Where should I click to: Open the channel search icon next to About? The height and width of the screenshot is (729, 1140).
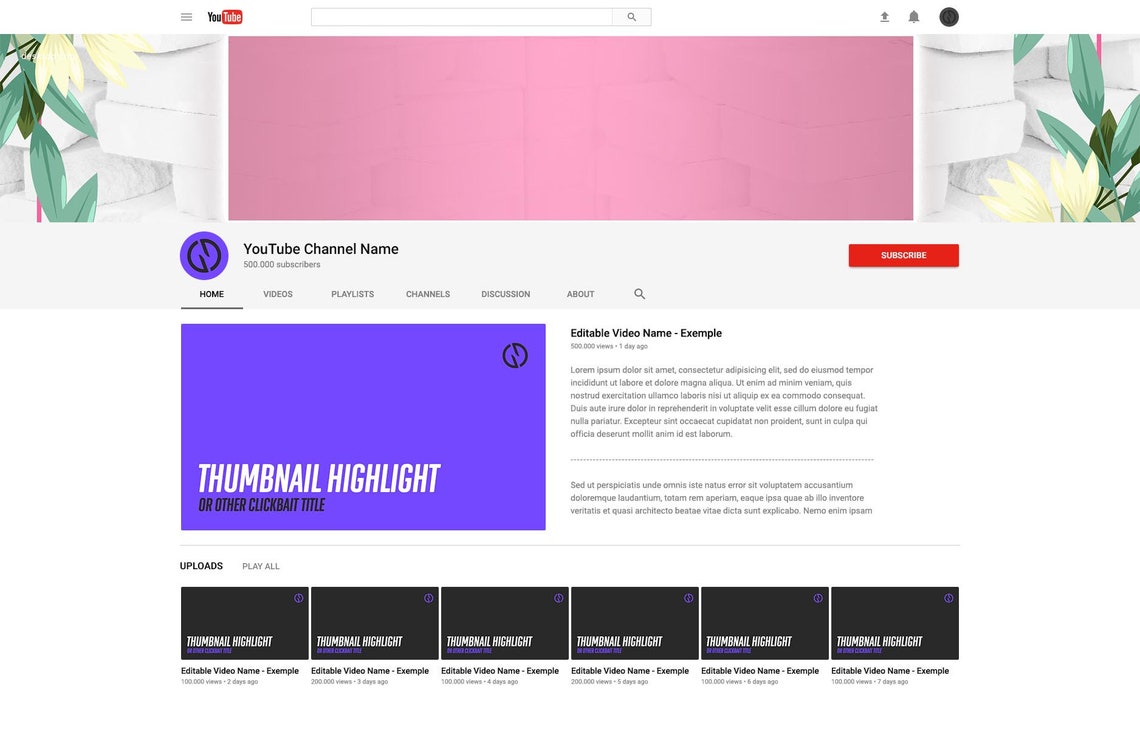(638, 293)
